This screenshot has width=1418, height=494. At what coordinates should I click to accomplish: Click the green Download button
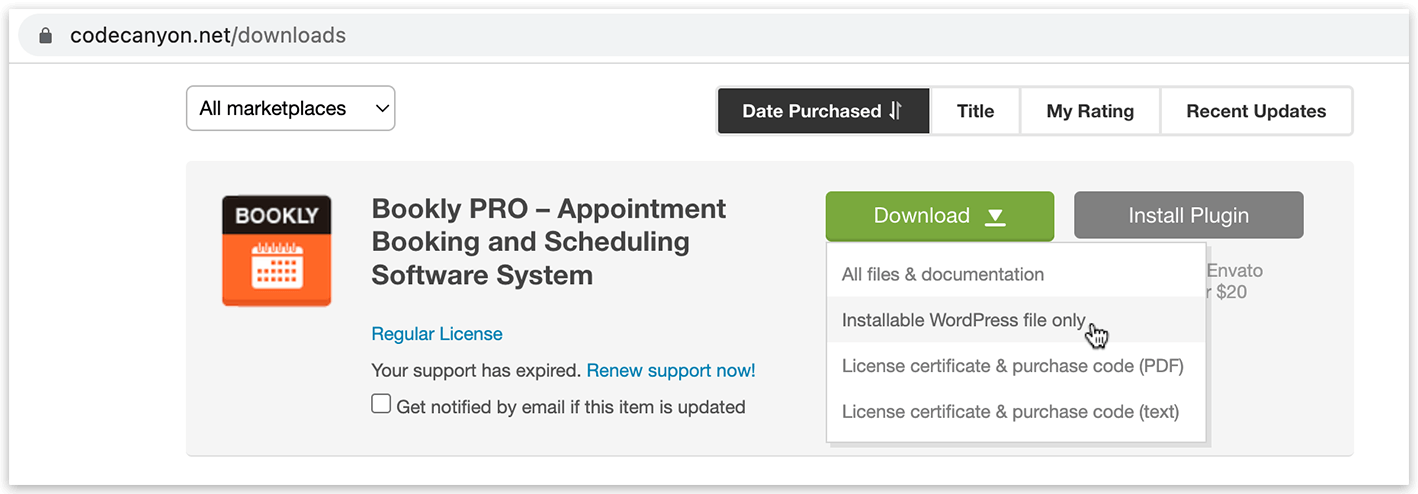(940, 216)
